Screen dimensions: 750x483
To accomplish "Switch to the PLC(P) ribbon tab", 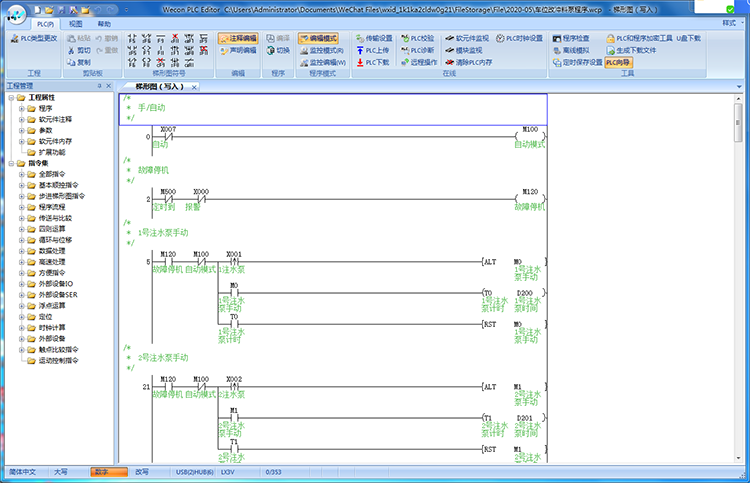I will (45, 23).
